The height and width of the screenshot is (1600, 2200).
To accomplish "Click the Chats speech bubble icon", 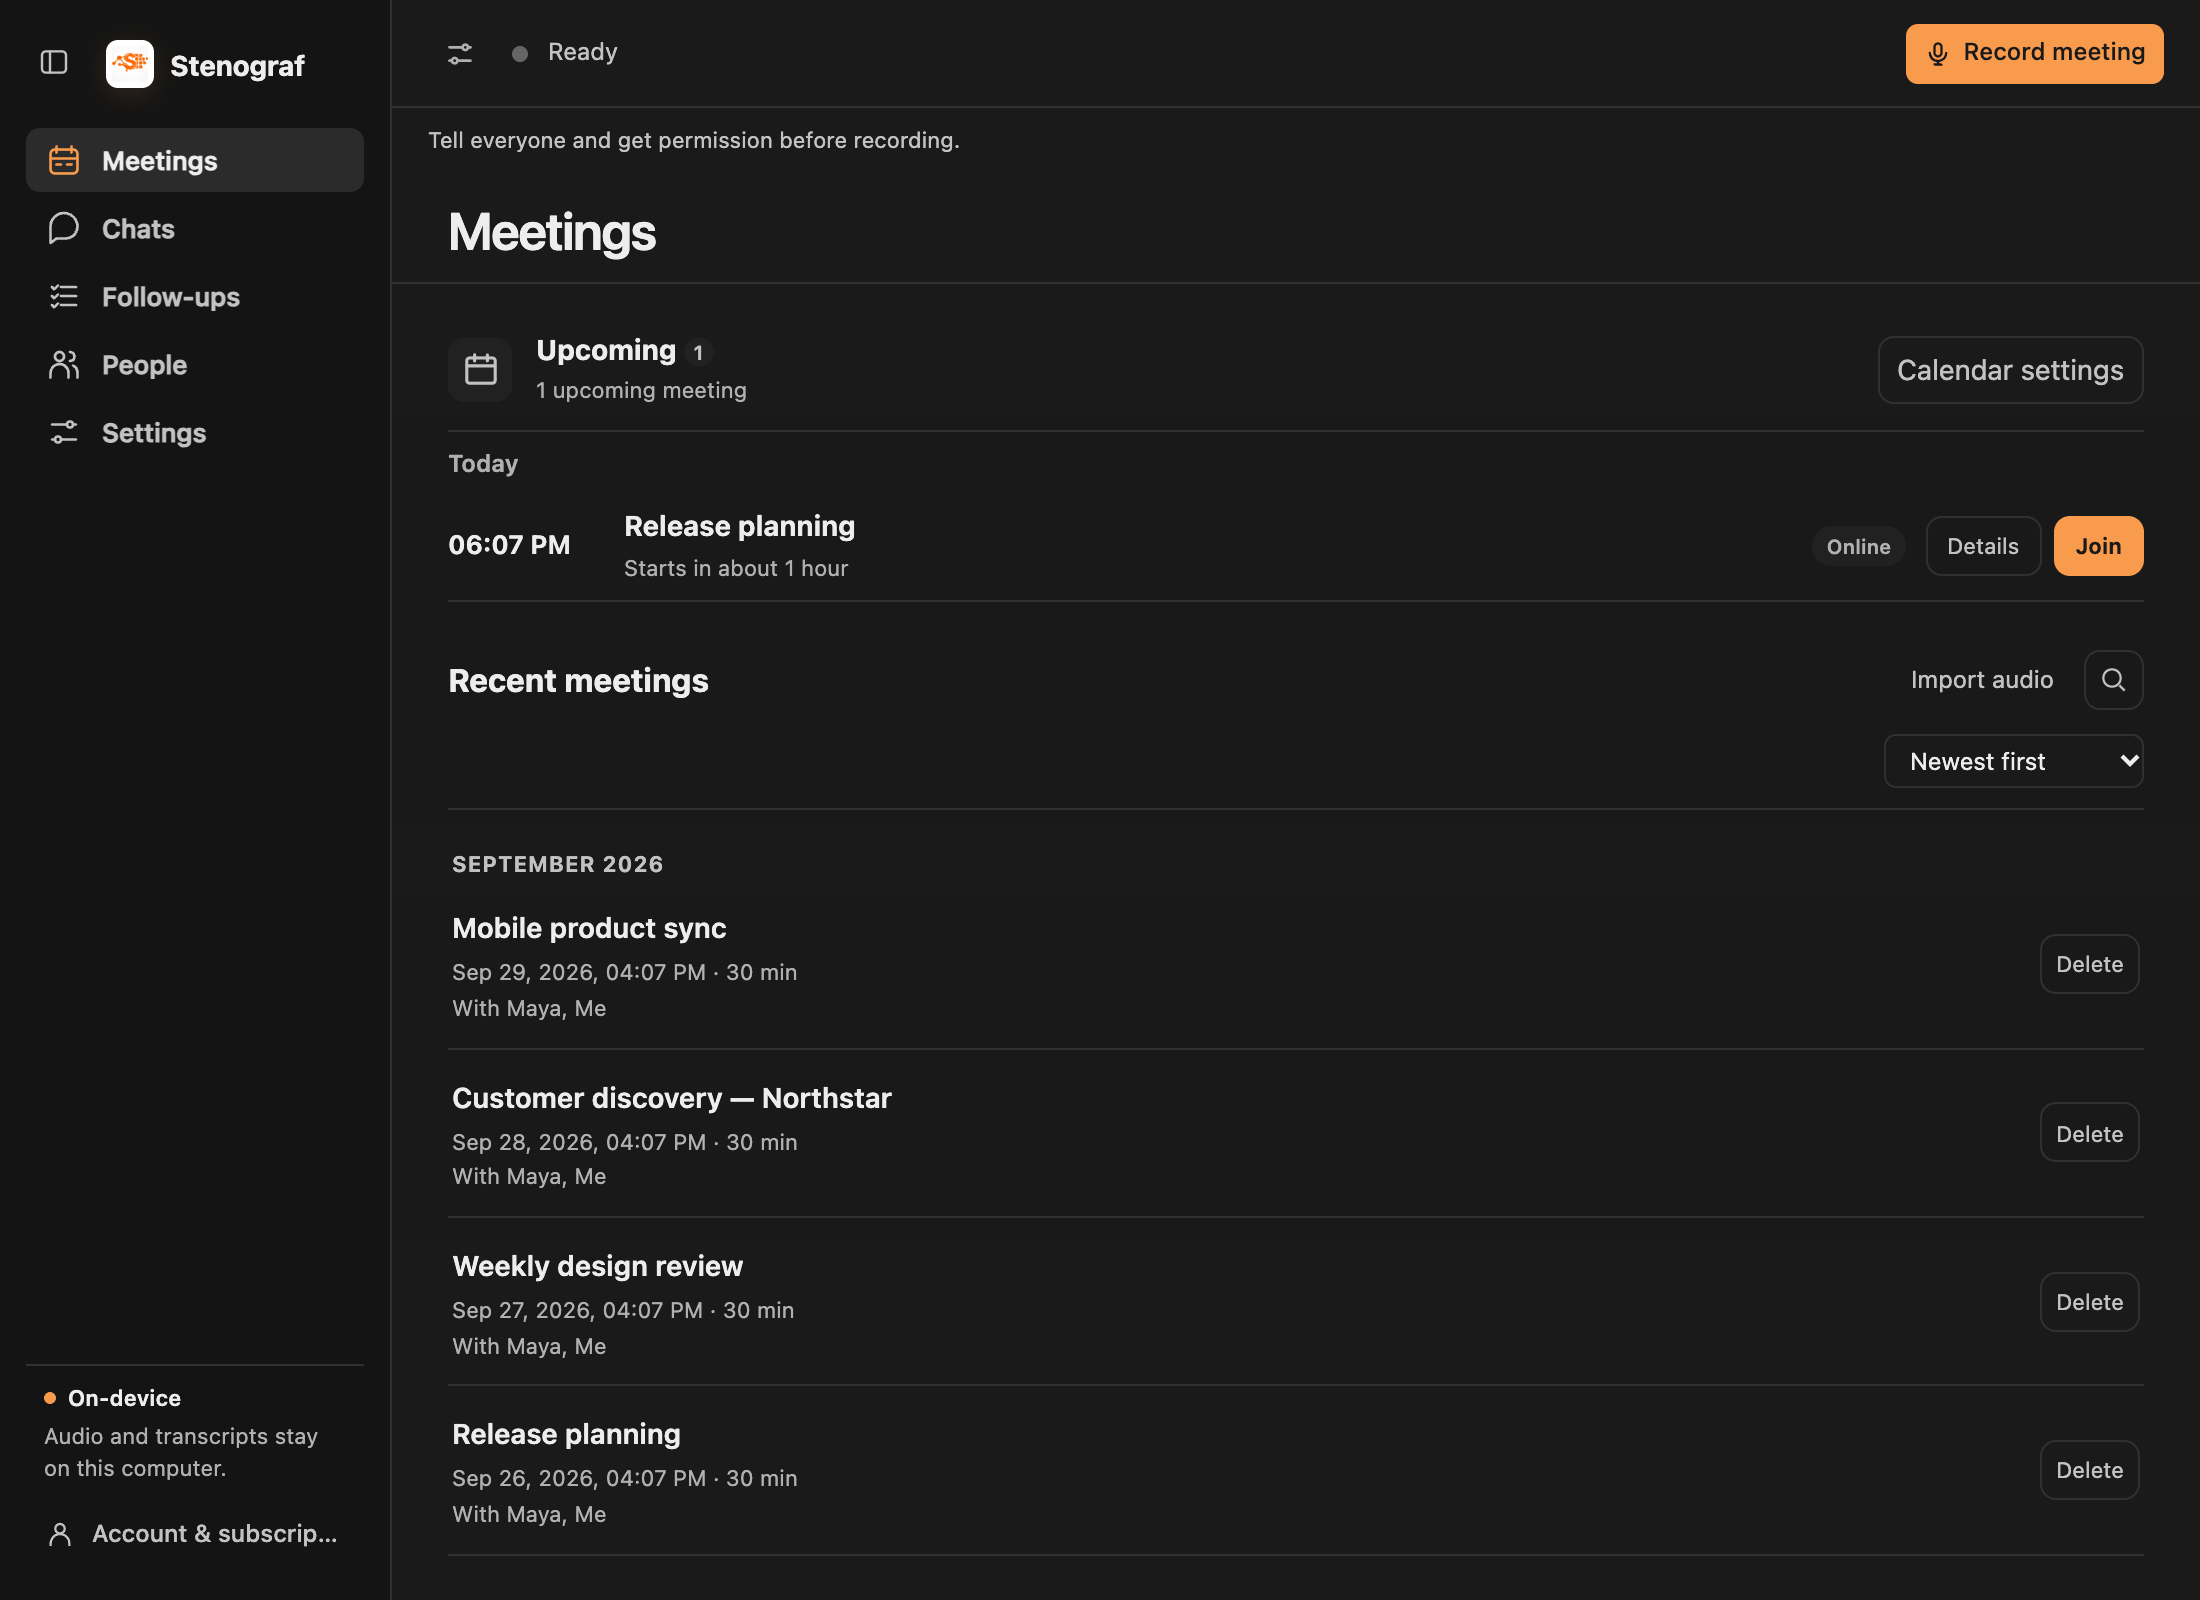I will [64, 228].
